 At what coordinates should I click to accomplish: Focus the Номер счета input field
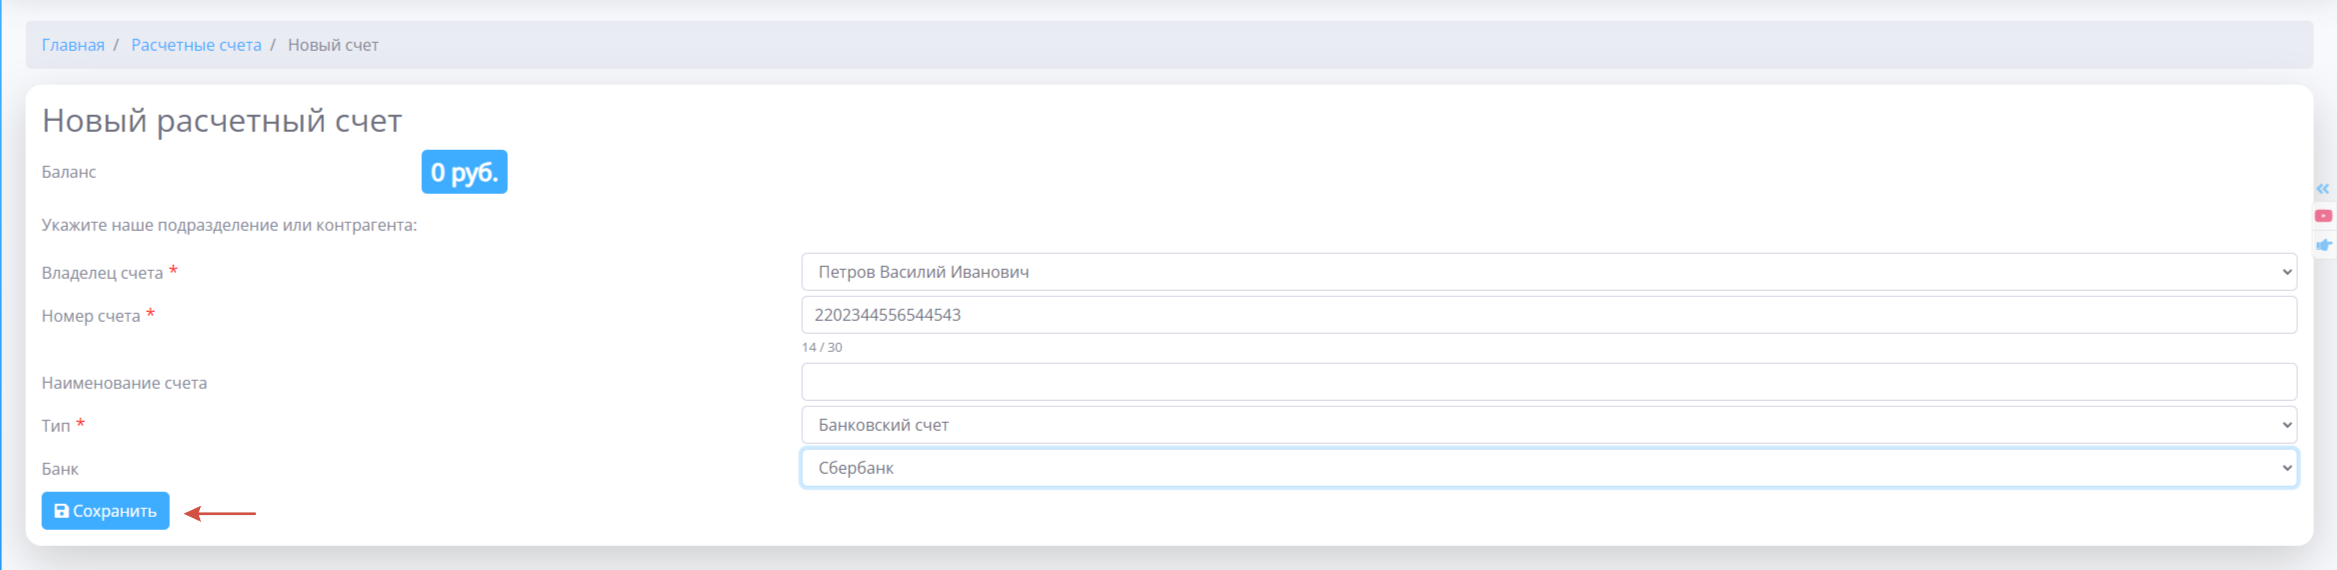[x=1548, y=315]
